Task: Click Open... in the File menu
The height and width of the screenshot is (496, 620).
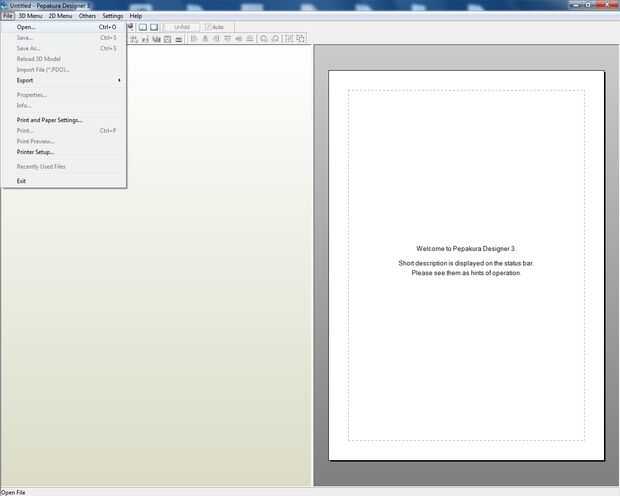Action: (64, 27)
